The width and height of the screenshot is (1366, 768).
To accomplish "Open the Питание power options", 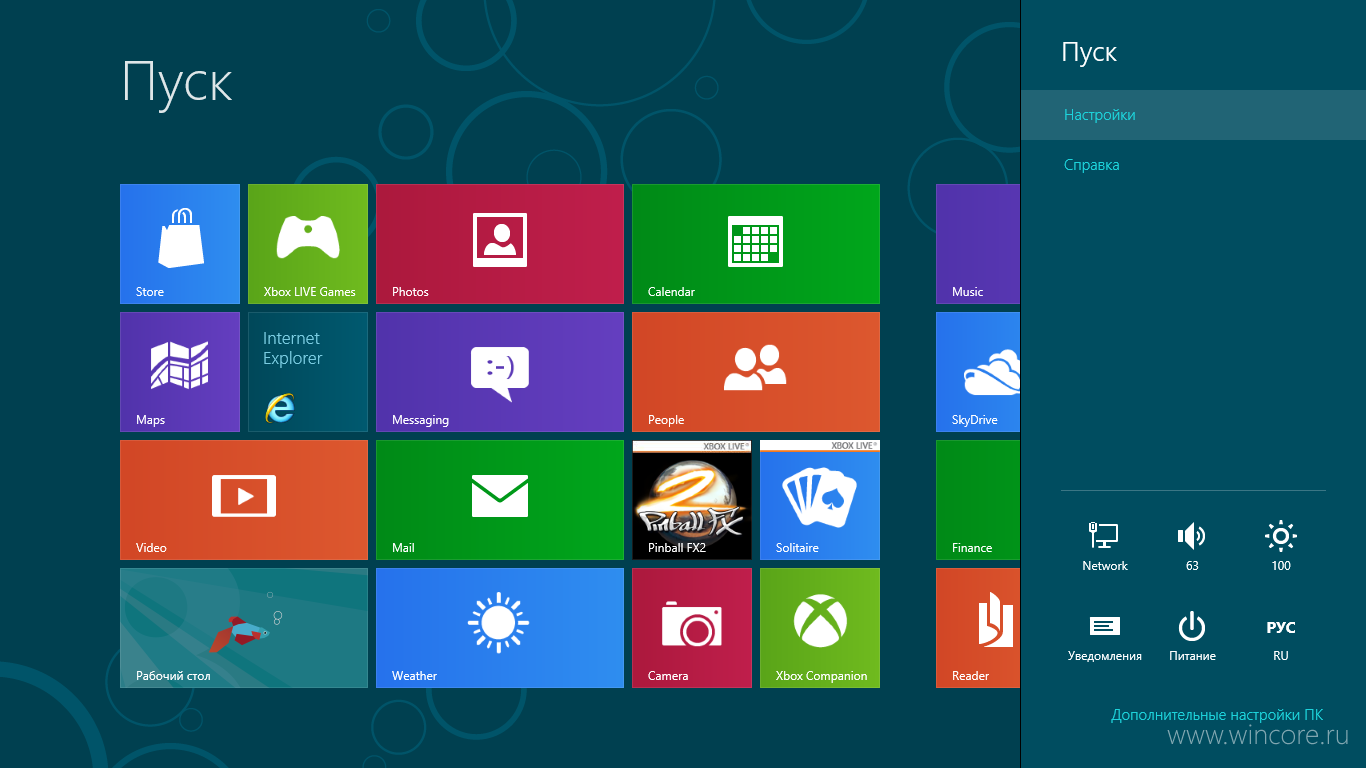I will (1192, 637).
